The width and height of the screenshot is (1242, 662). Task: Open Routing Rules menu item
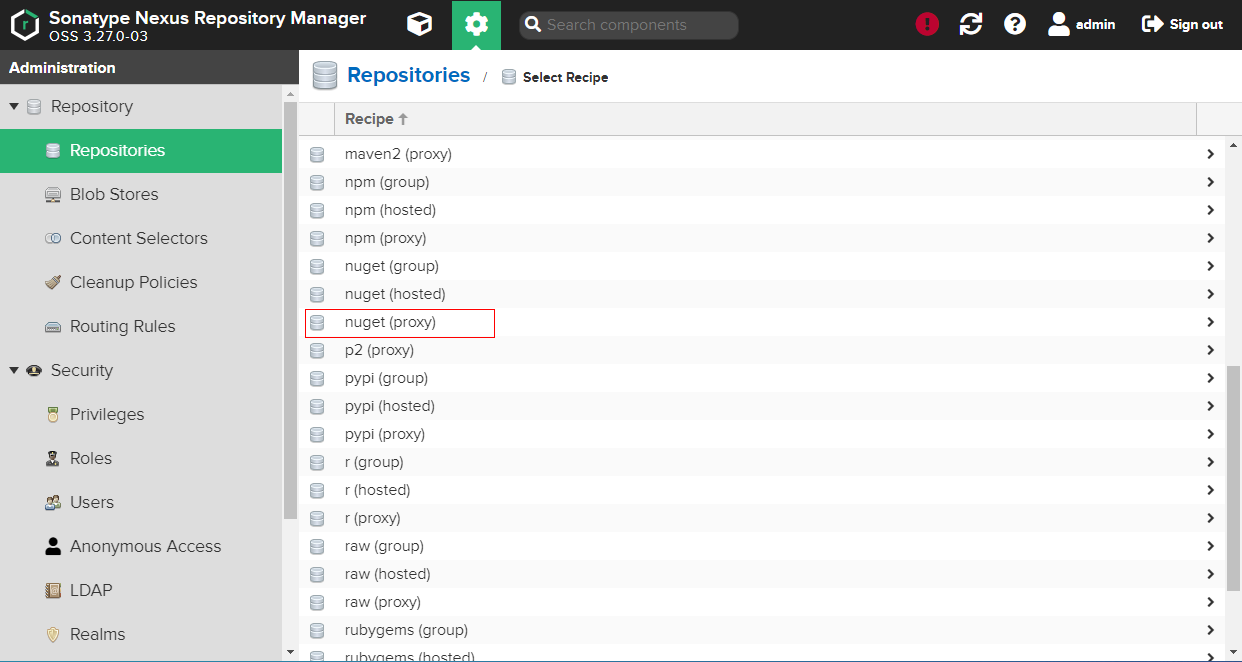point(141,327)
